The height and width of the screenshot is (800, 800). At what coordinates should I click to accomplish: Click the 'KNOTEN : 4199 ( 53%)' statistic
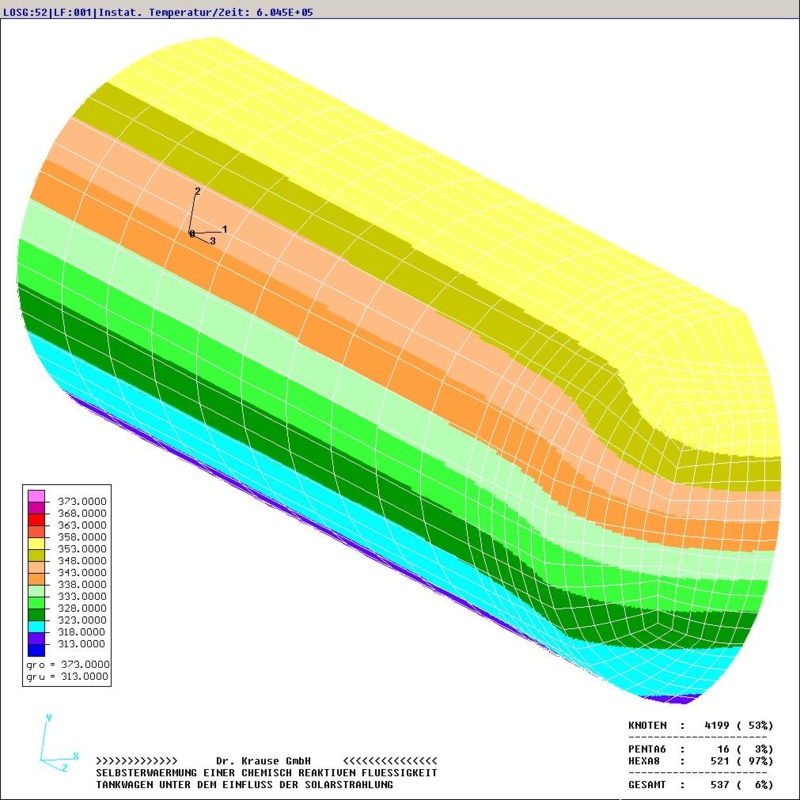click(x=701, y=725)
